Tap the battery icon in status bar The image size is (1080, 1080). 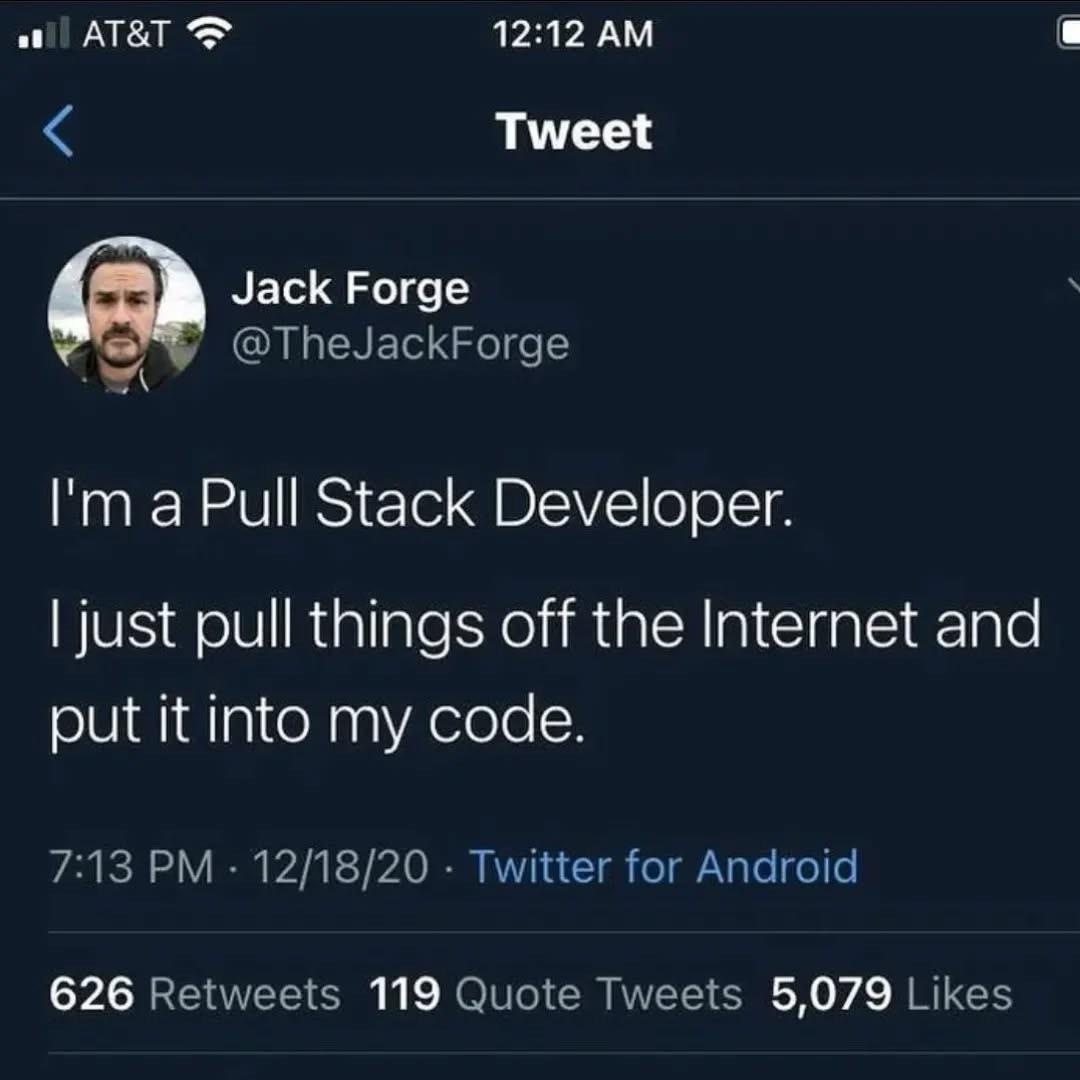click(x=1068, y=34)
